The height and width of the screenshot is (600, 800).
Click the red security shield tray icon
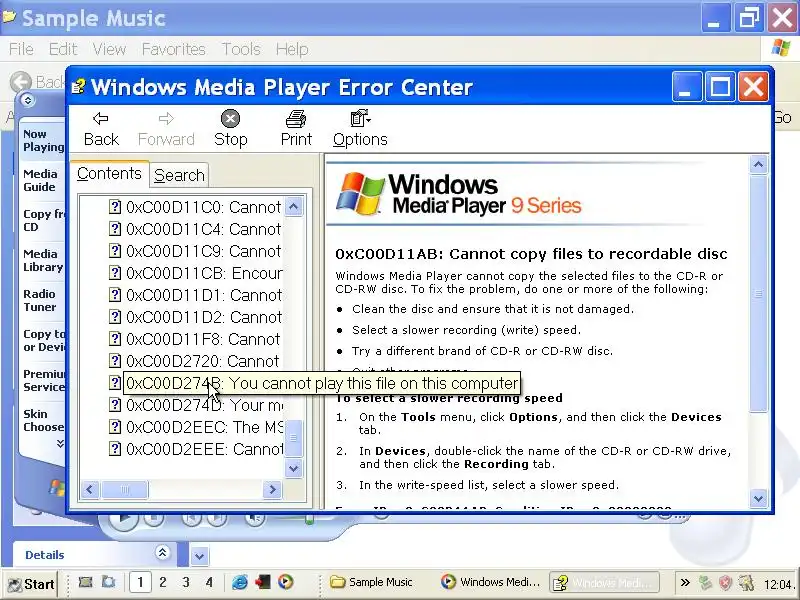coord(726,583)
